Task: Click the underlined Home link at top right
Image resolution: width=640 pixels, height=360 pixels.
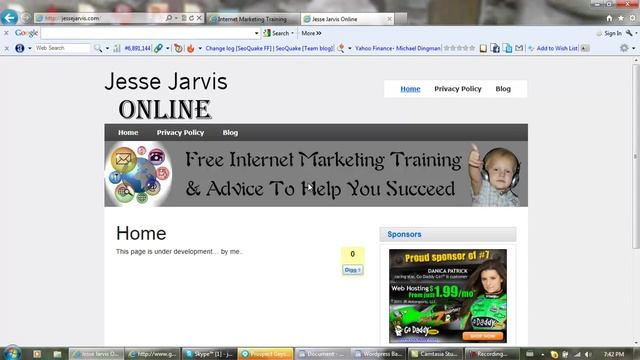Action: (410, 89)
